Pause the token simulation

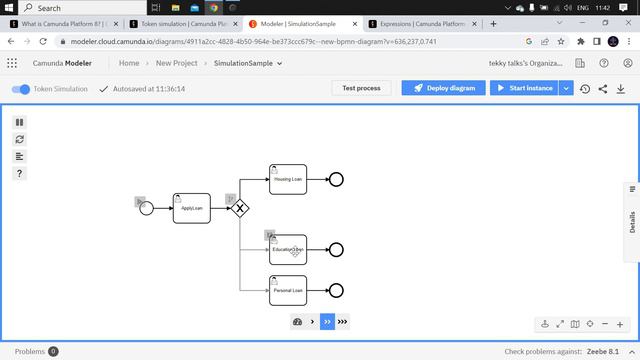19,122
